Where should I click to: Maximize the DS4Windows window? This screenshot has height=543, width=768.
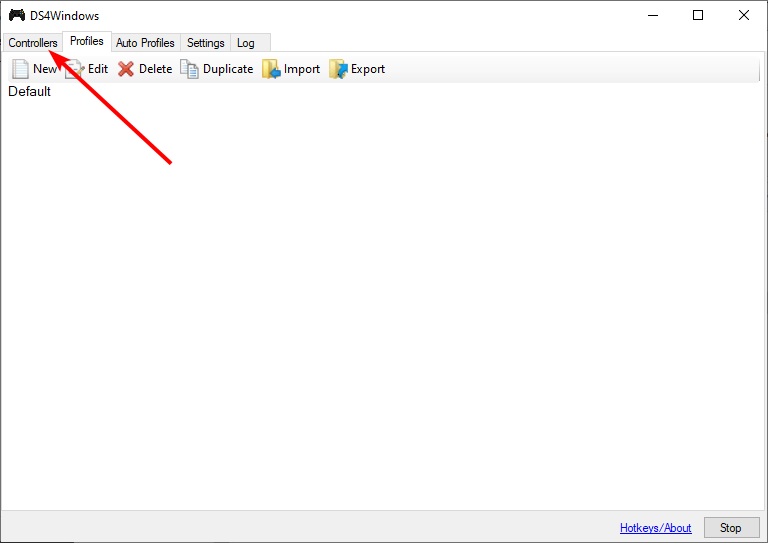point(698,15)
